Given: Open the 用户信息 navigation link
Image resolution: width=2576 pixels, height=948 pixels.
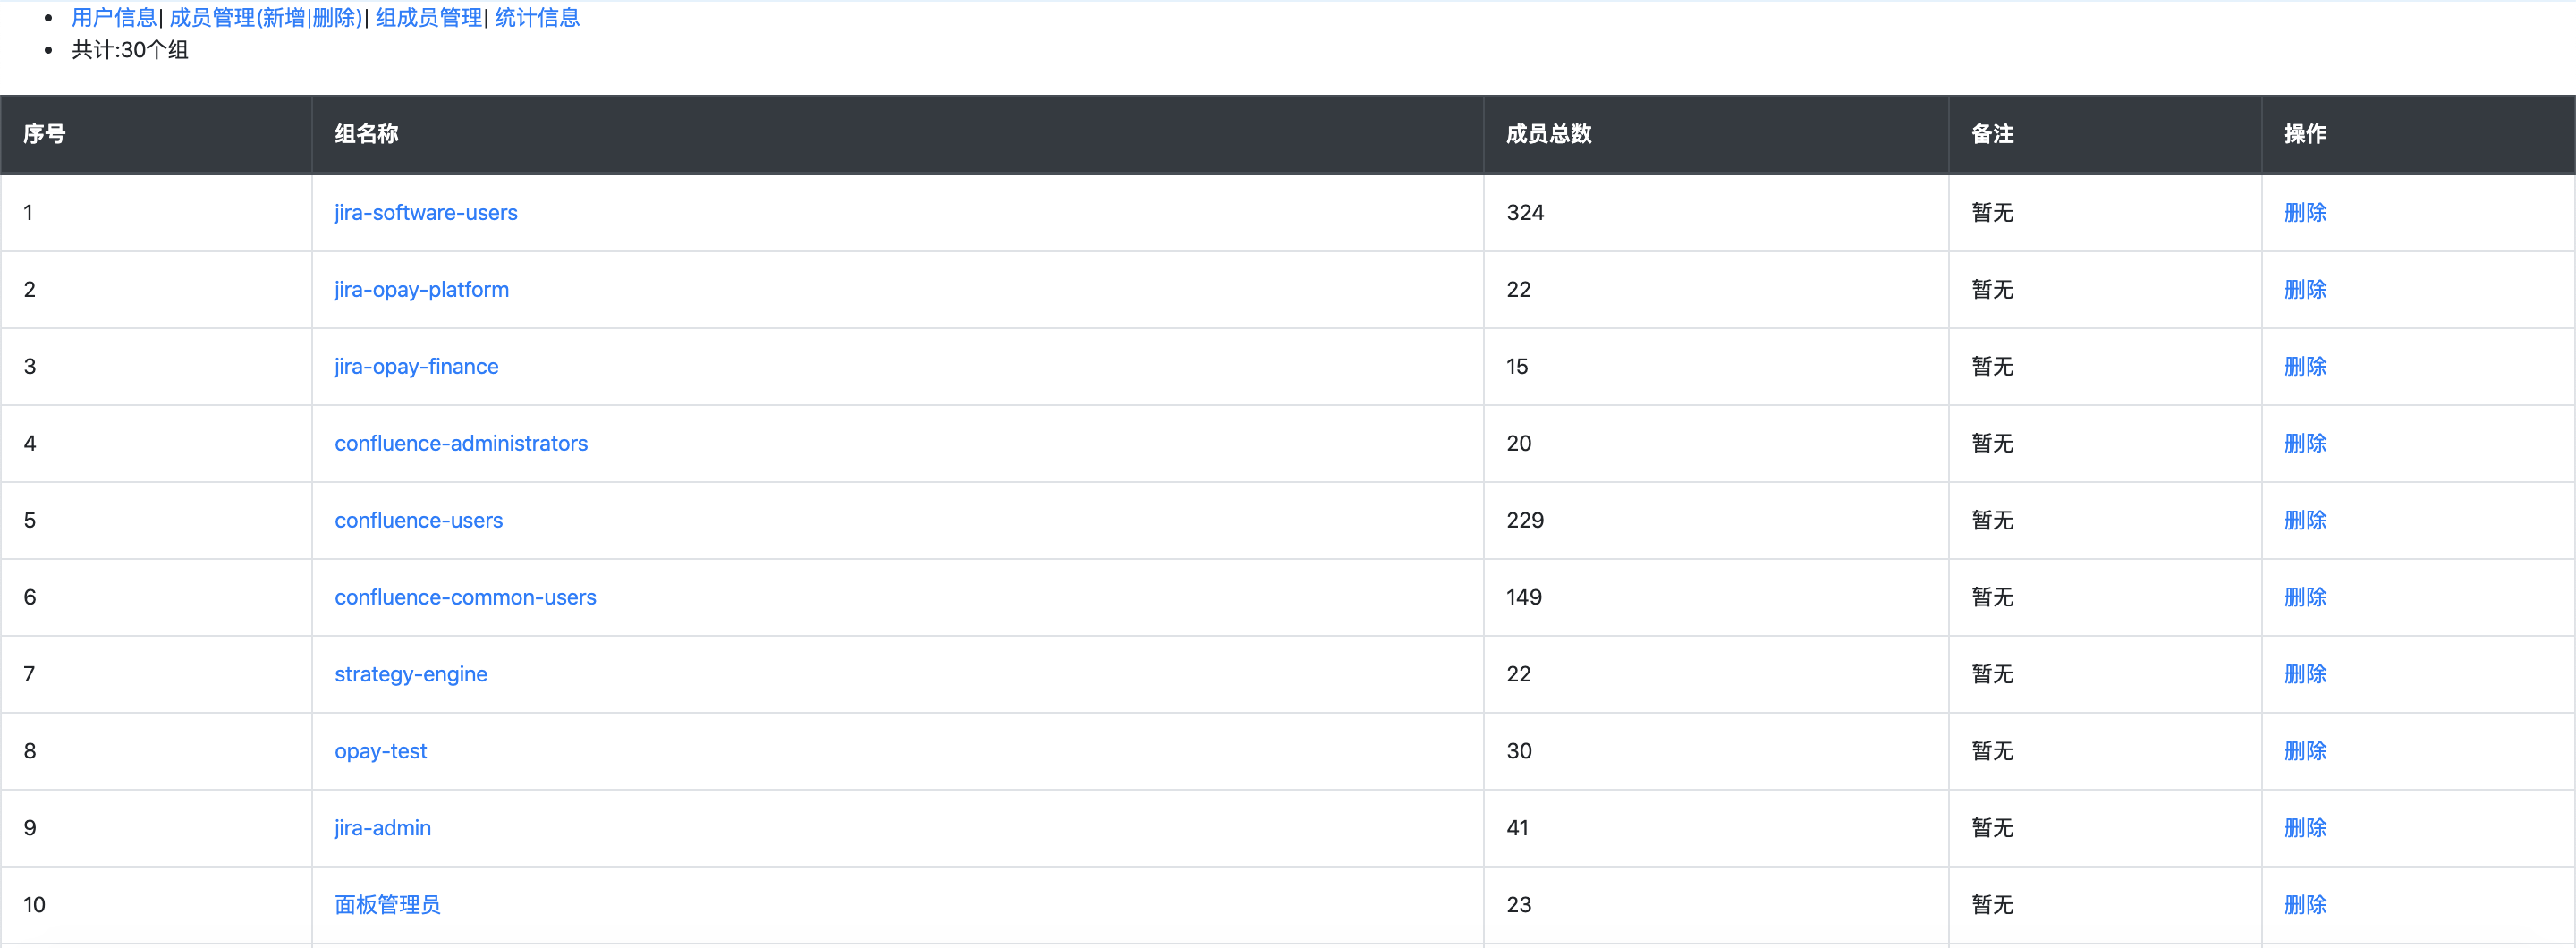Looking at the screenshot, I should [113, 18].
